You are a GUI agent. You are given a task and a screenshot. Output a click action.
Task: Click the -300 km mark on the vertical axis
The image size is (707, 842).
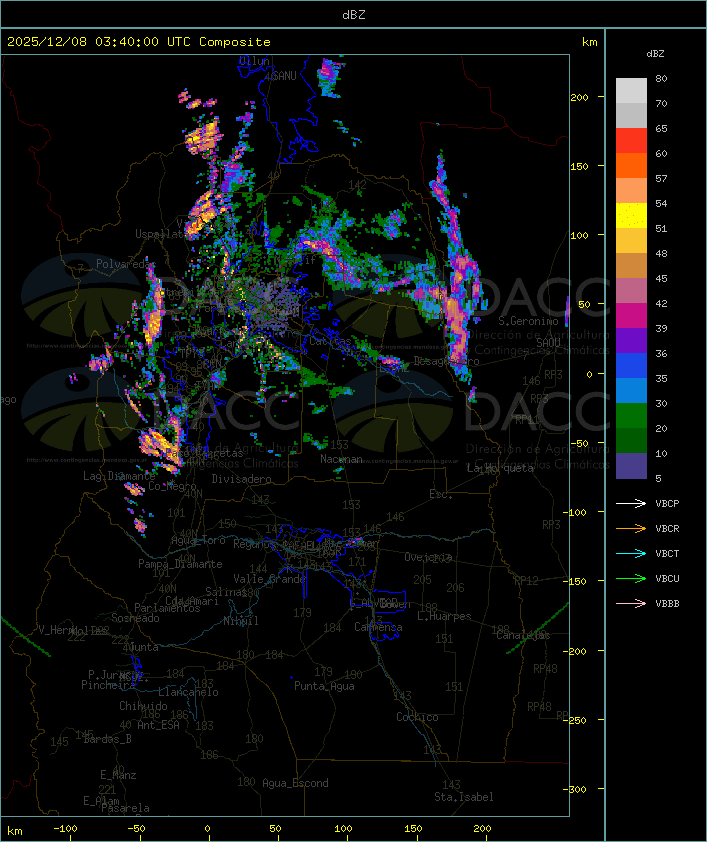click(x=575, y=789)
